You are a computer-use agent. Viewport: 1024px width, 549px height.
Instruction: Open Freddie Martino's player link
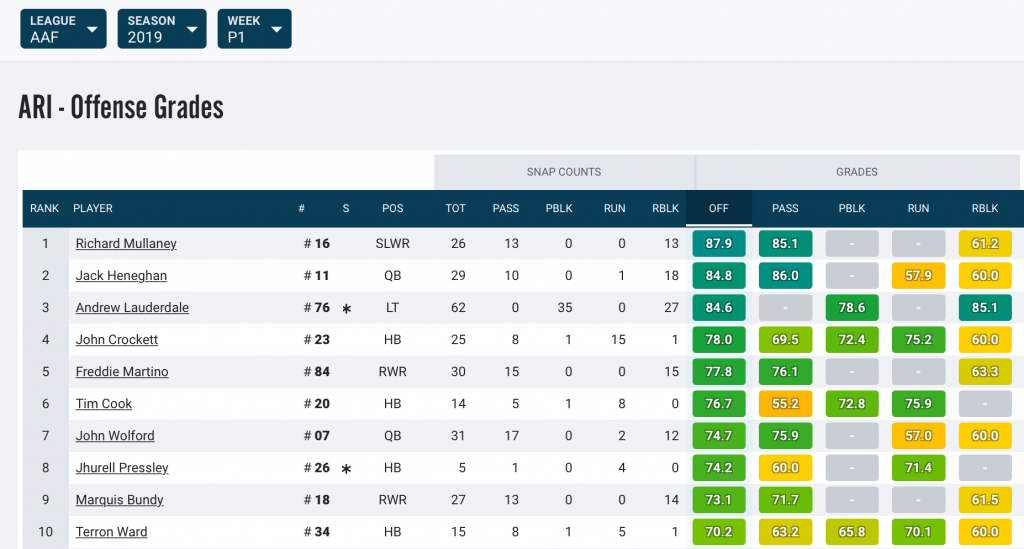[122, 371]
